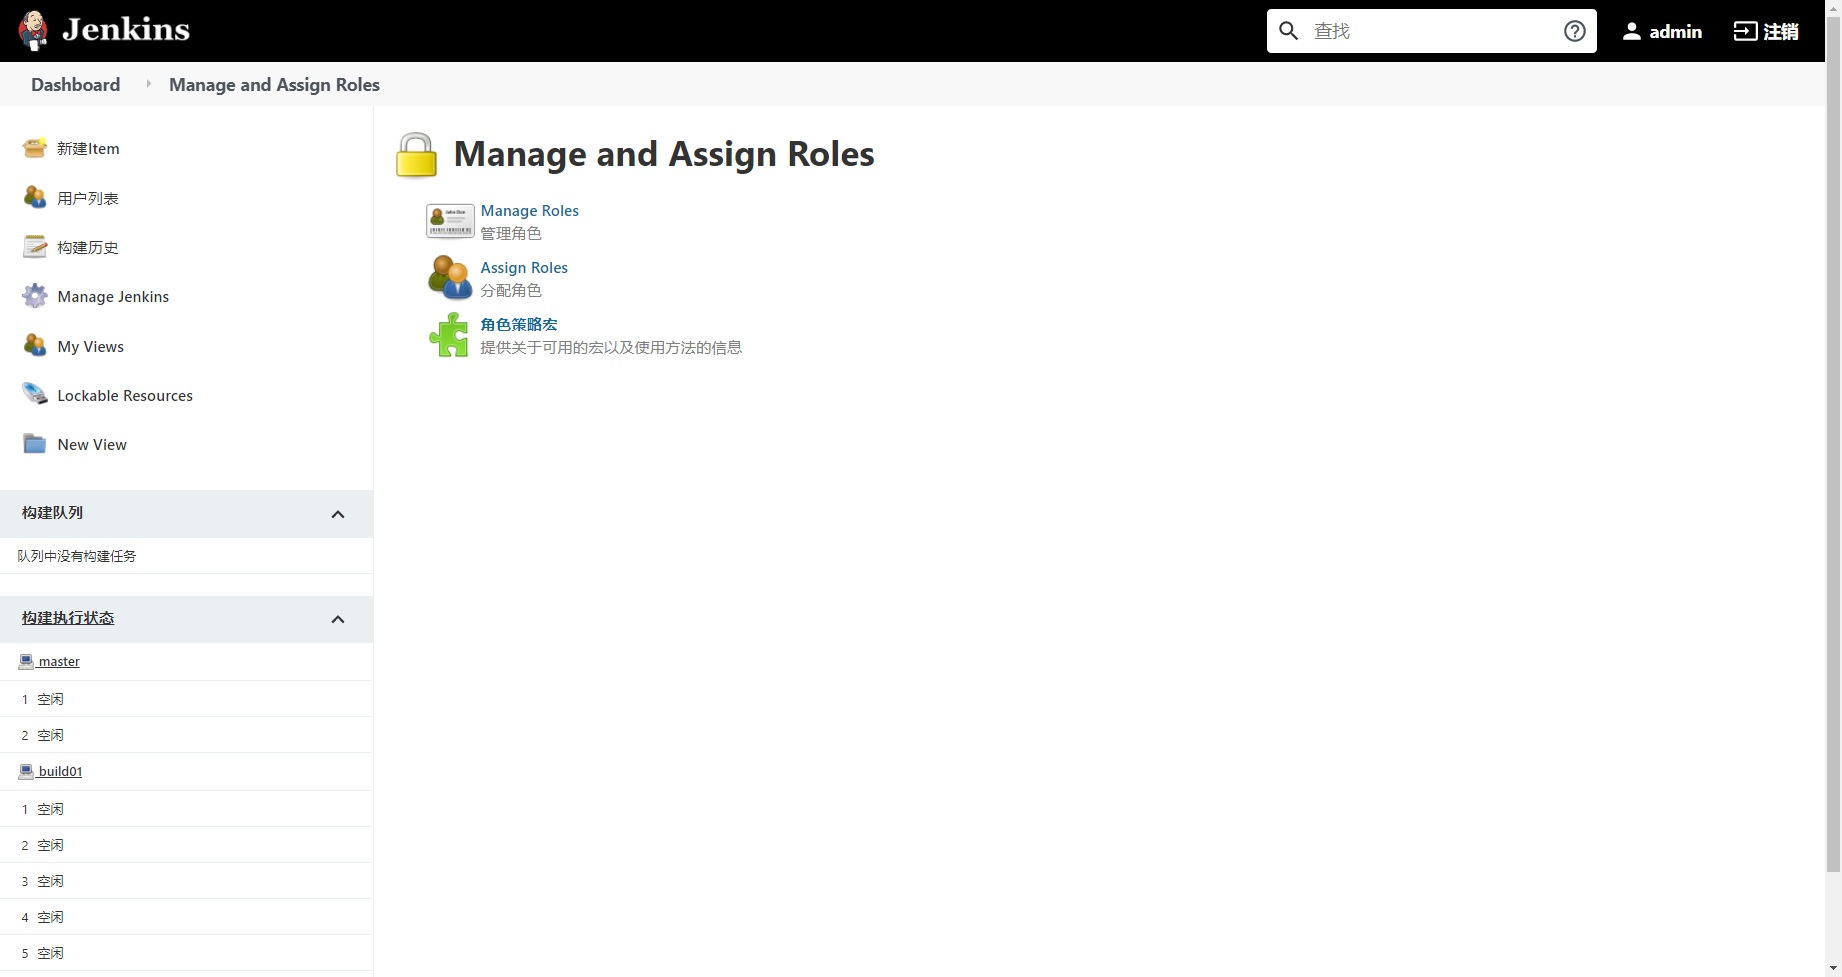Image resolution: width=1842 pixels, height=977 pixels.
Task: Click the New View folder icon
Action: tap(35, 443)
